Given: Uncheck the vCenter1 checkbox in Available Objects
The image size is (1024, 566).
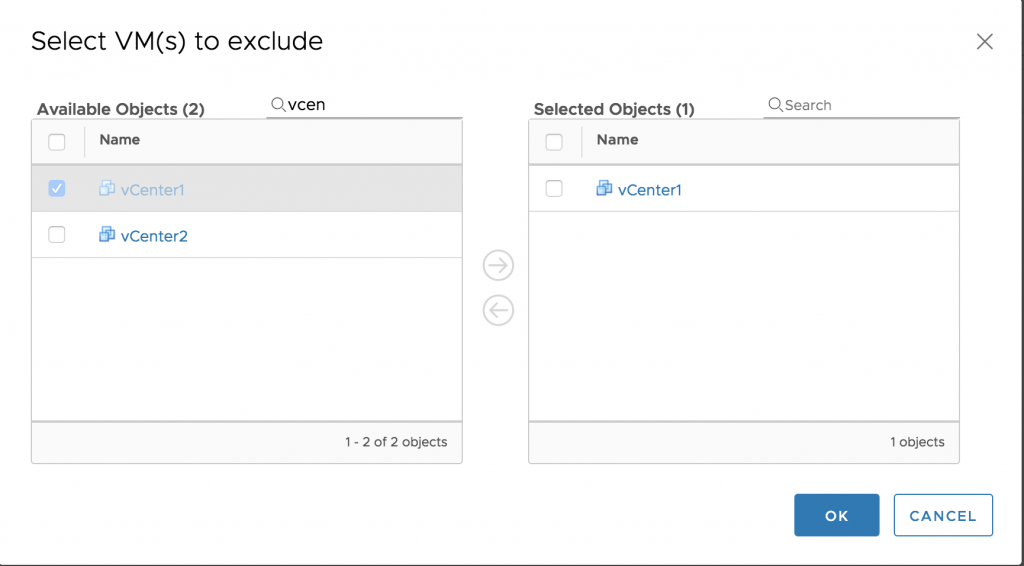Looking at the screenshot, I should pos(57,189).
